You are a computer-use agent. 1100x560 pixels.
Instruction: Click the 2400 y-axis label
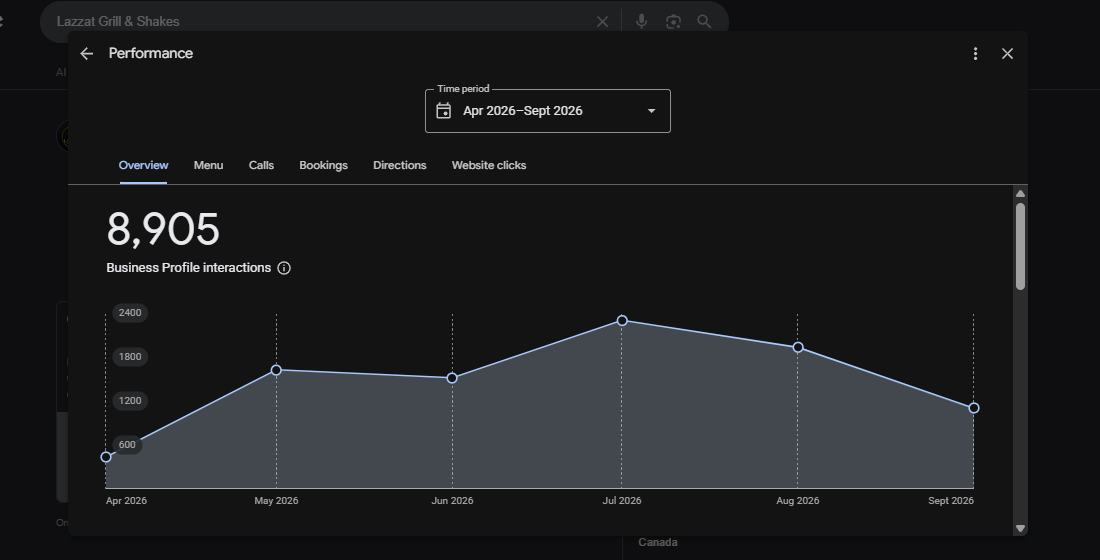click(130, 313)
